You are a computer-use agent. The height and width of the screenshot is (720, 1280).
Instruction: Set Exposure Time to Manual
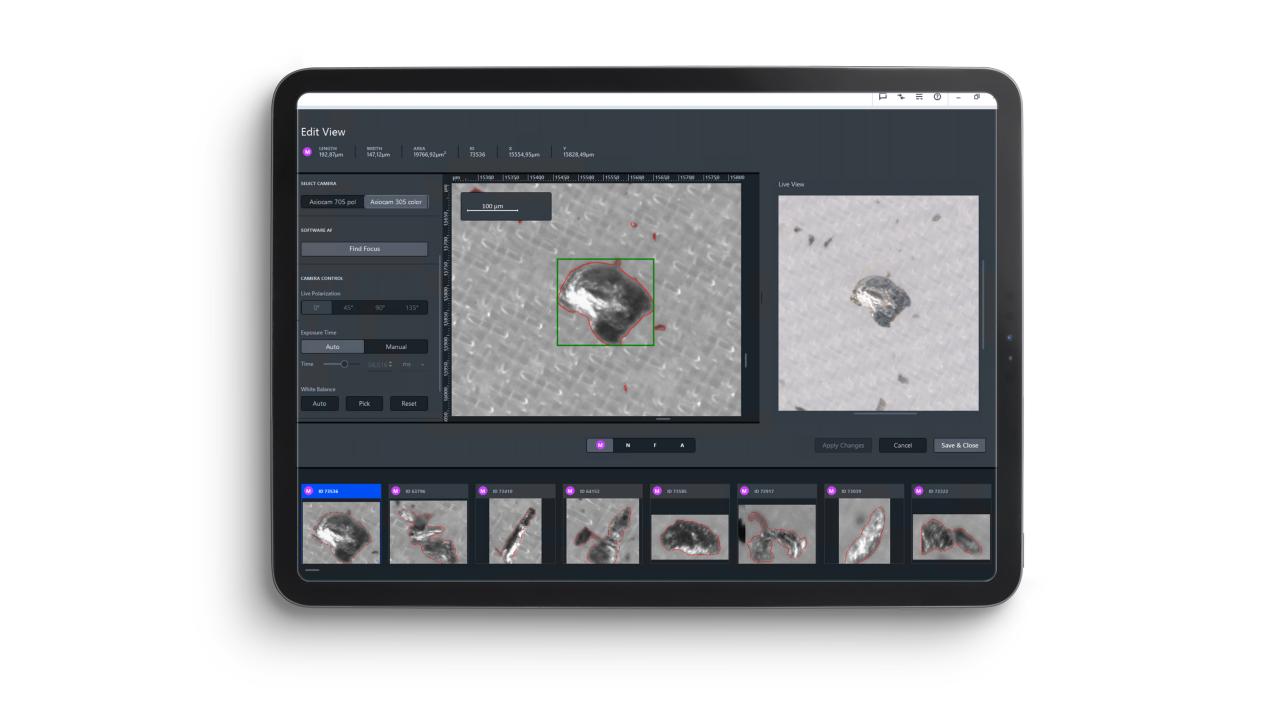(x=397, y=346)
